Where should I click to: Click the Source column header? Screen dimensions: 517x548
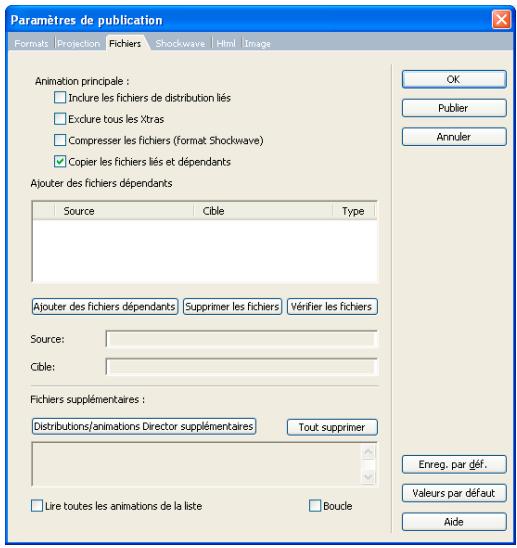pyautogui.click(x=124, y=211)
